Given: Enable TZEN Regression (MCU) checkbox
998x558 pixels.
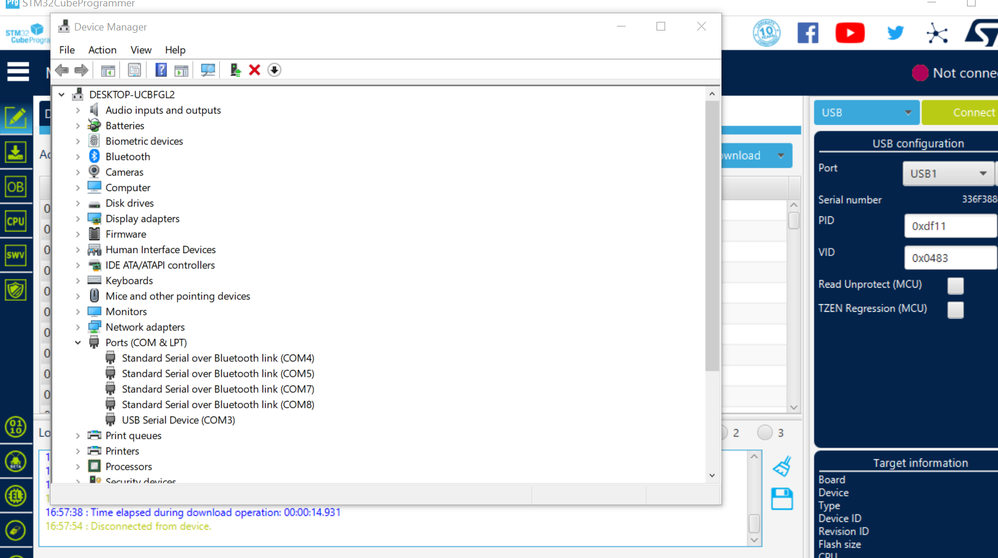Looking at the screenshot, I should click(955, 310).
